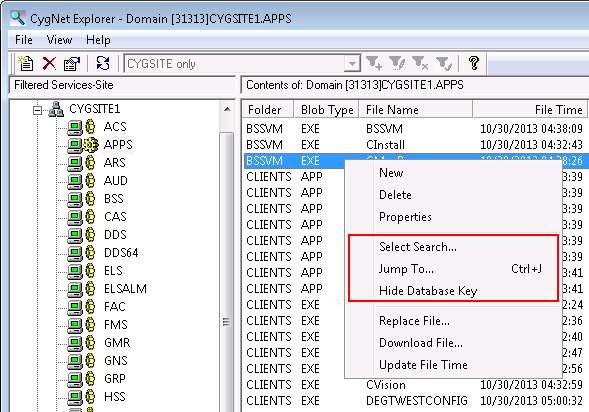Click the CygNet Explorer title bar icon
This screenshot has width=589, height=412.
click(18, 18)
